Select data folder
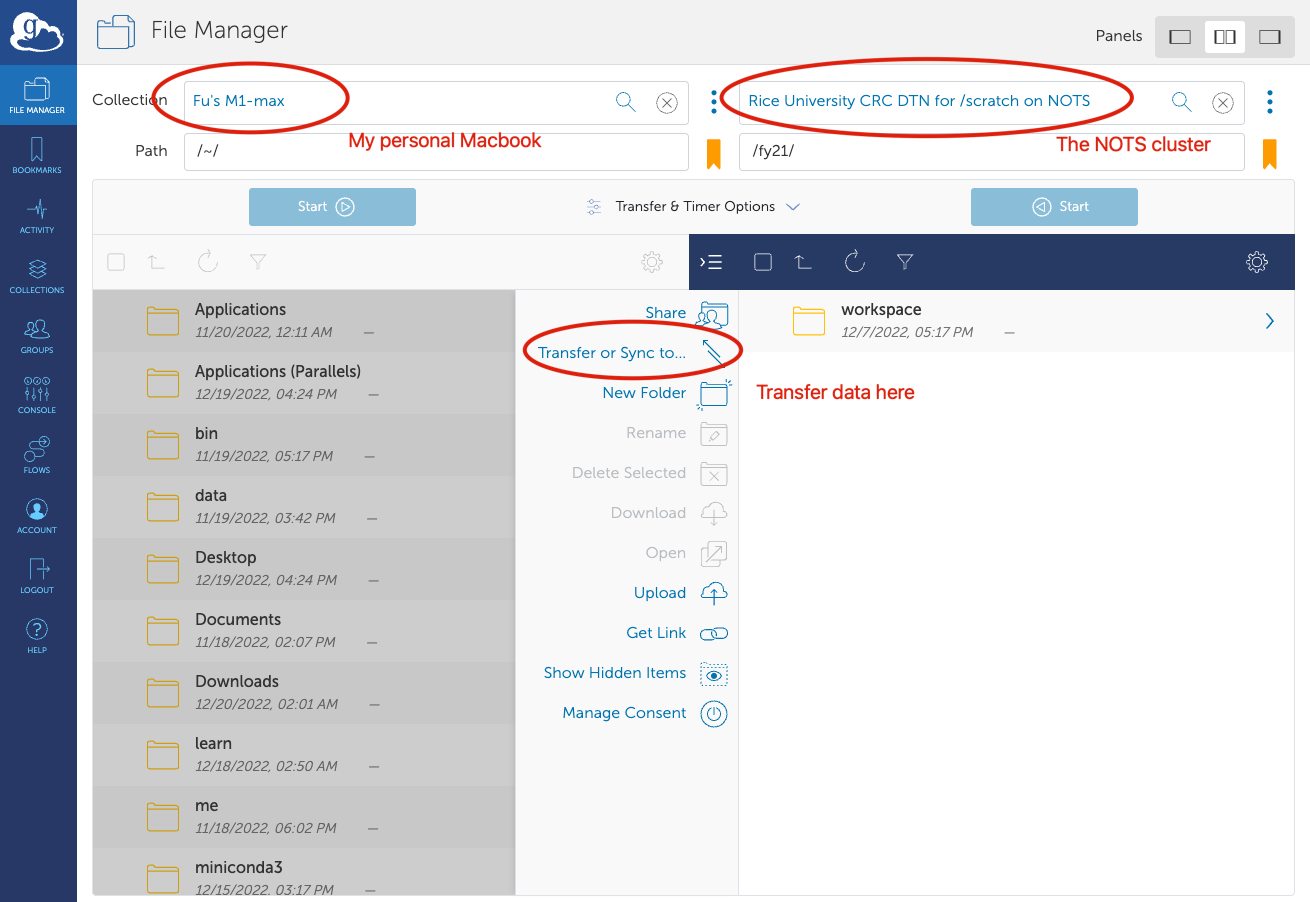This screenshot has height=902, width=1310. [304, 507]
